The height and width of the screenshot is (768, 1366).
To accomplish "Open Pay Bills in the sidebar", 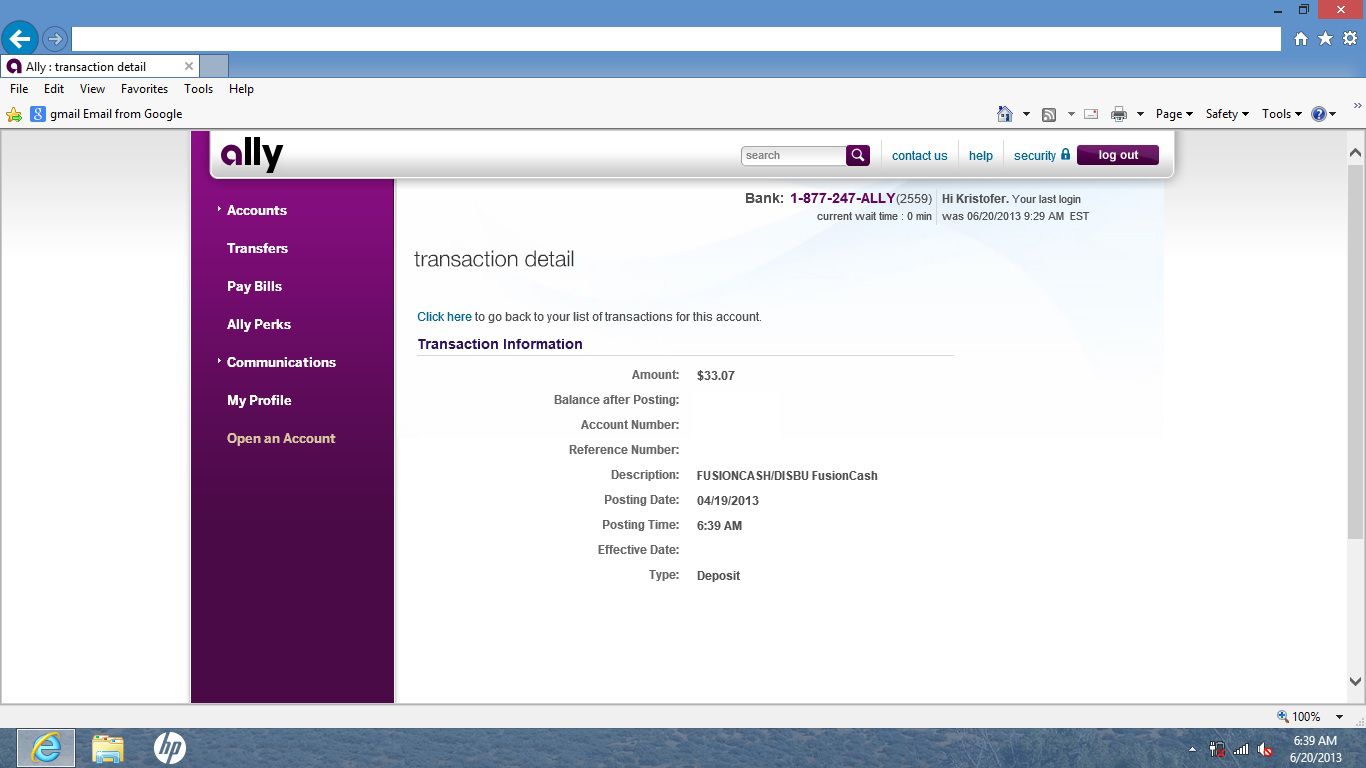I will pyautogui.click(x=254, y=286).
